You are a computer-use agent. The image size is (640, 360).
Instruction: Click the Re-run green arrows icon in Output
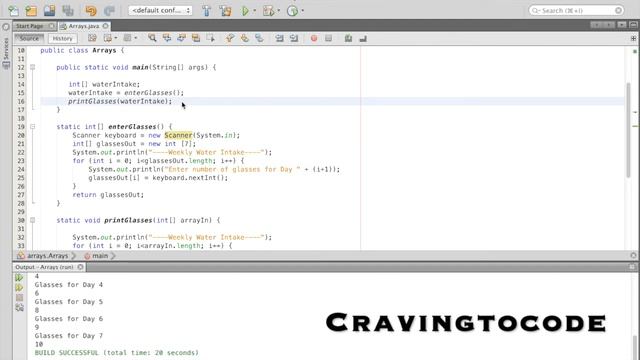point(19,278)
